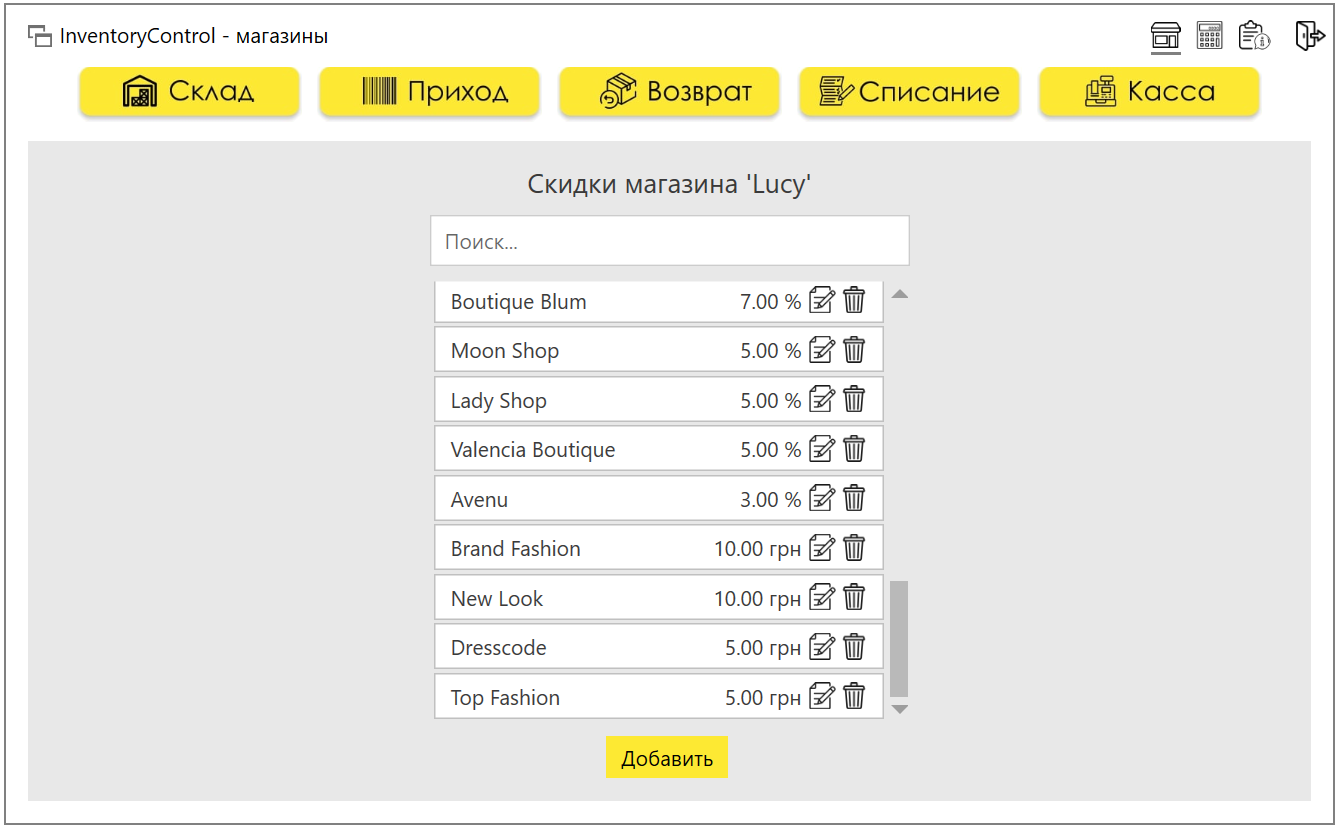Open the Возврат section
The width and height of the screenshot is (1339, 830).
[669, 91]
